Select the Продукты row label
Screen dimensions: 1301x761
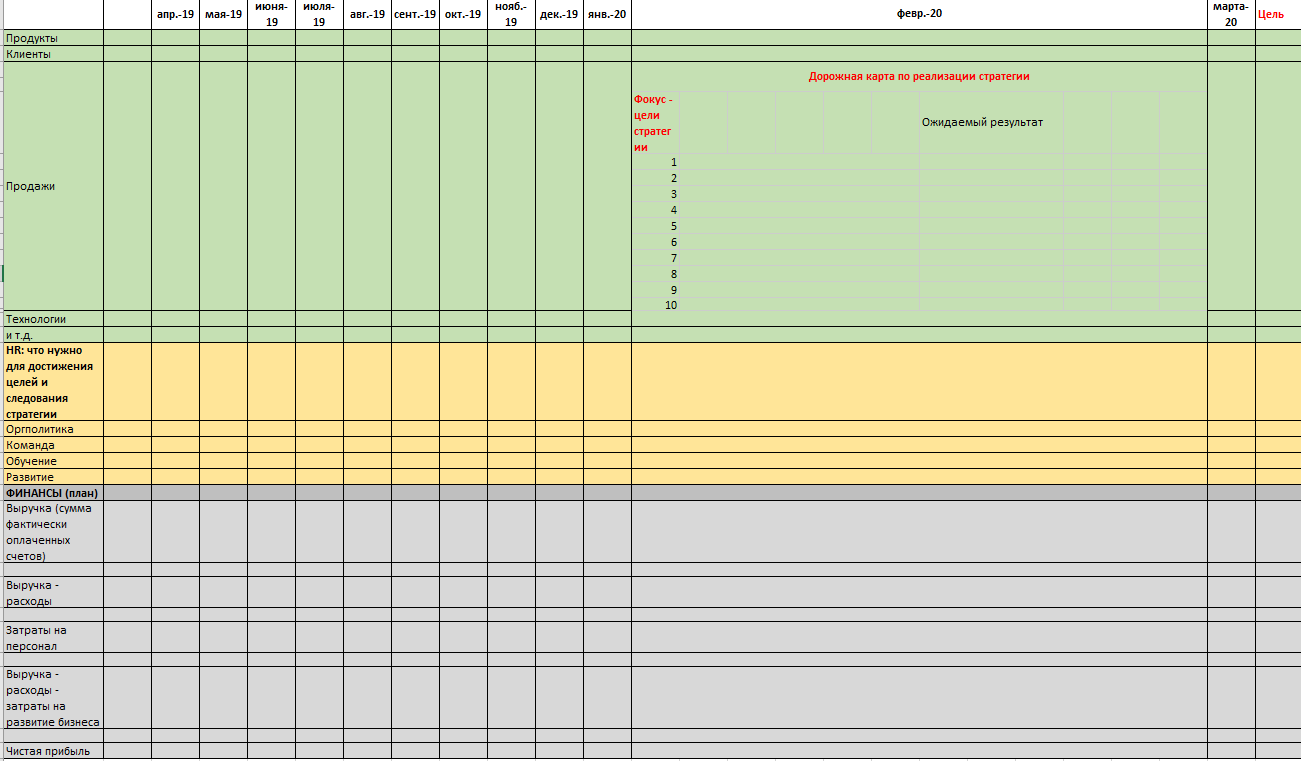52,38
